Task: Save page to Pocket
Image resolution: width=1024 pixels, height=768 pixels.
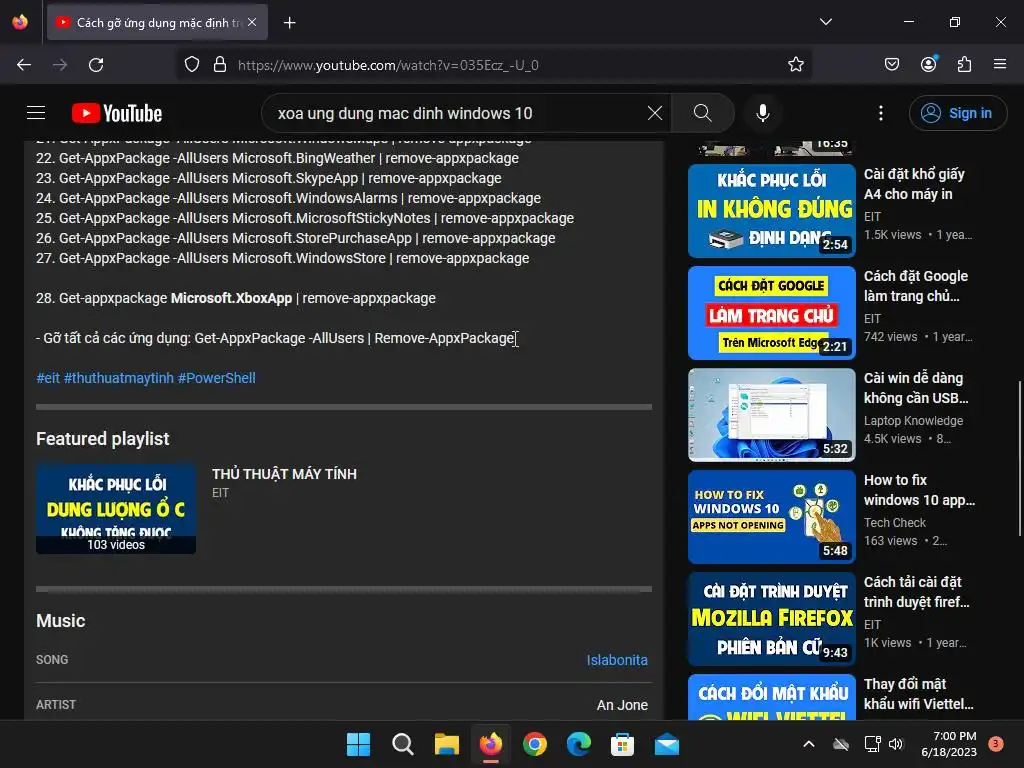Action: (x=891, y=65)
